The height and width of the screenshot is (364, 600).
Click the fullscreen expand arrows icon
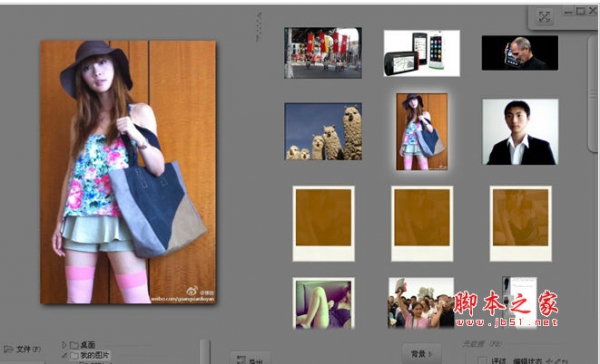tap(544, 16)
